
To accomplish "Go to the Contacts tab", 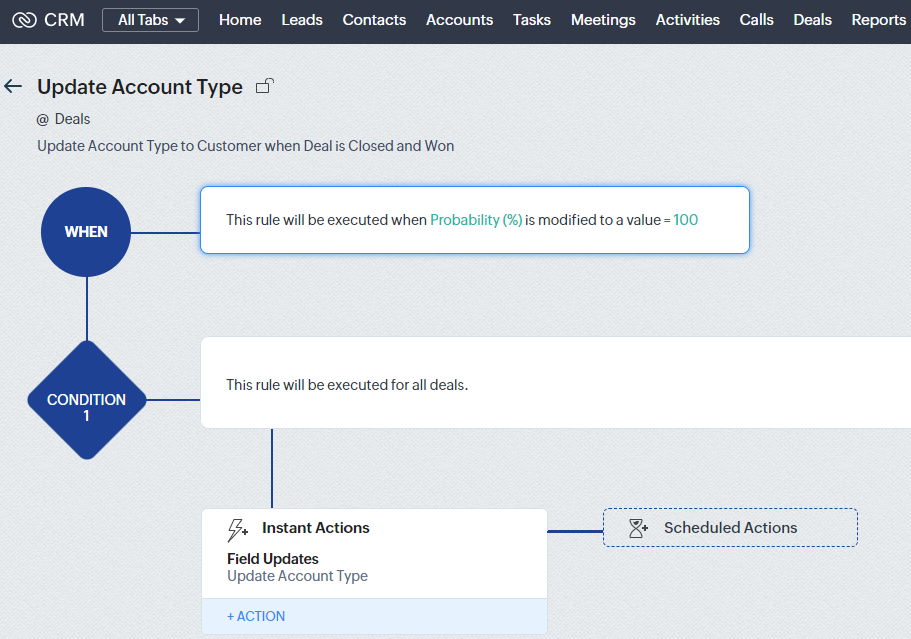I will point(374,20).
